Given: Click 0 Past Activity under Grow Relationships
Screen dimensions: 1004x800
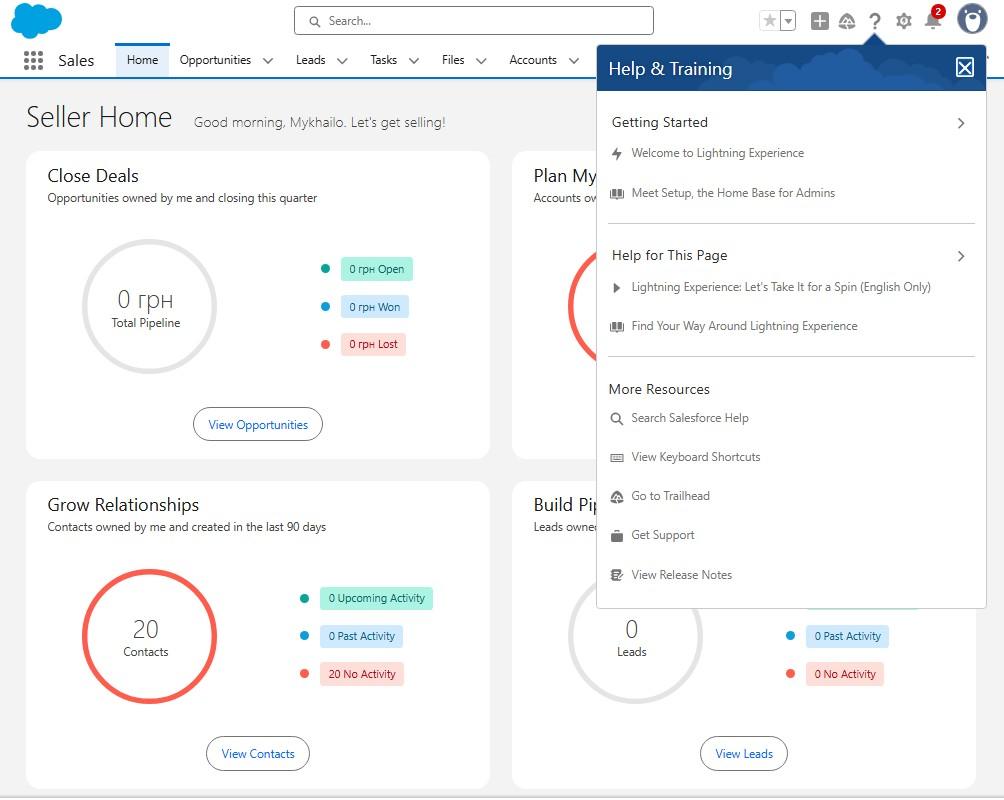Looking at the screenshot, I should (x=362, y=637).
